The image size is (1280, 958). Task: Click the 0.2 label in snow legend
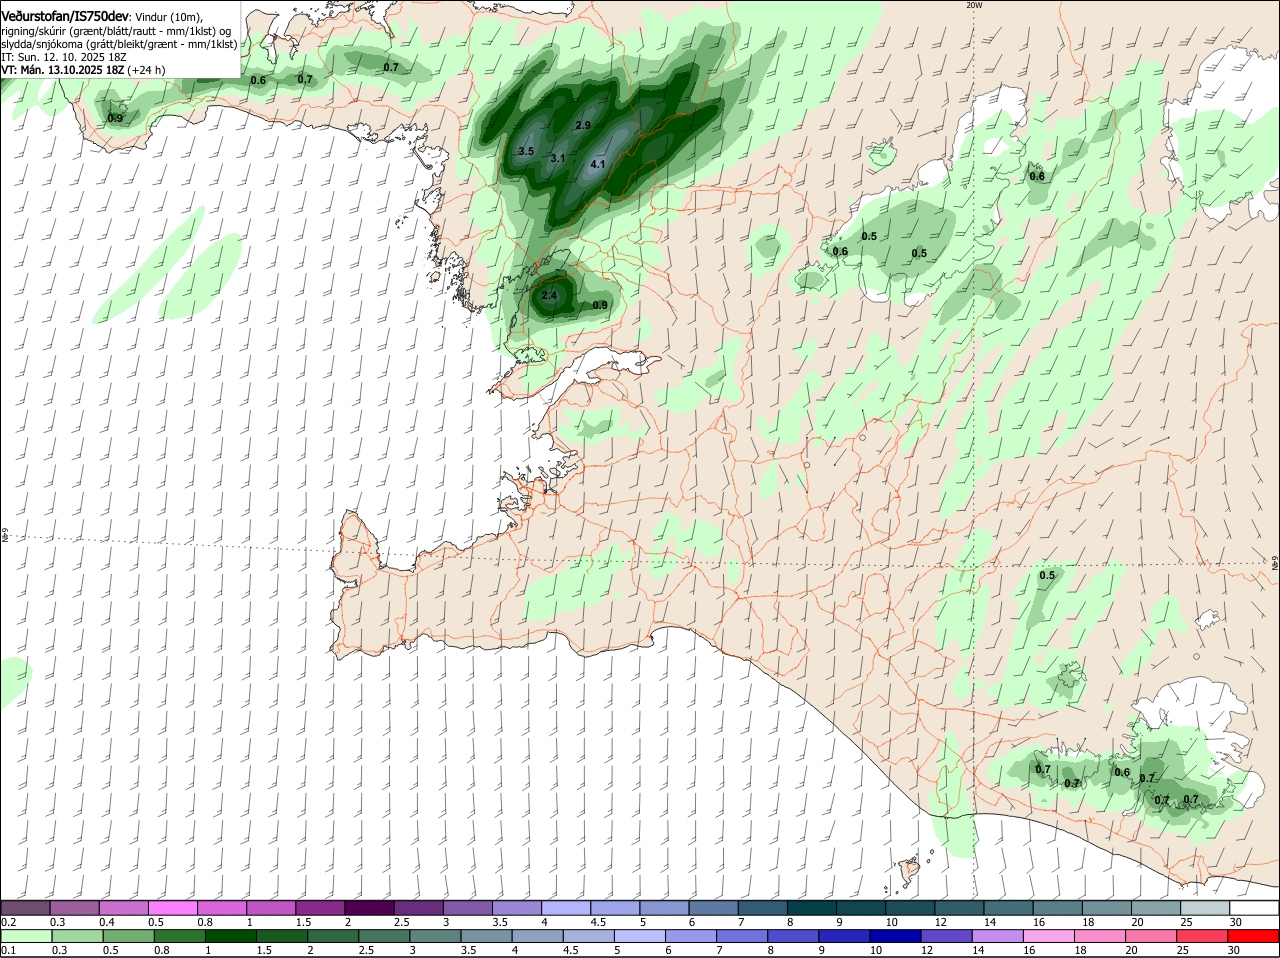pos(9,922)
